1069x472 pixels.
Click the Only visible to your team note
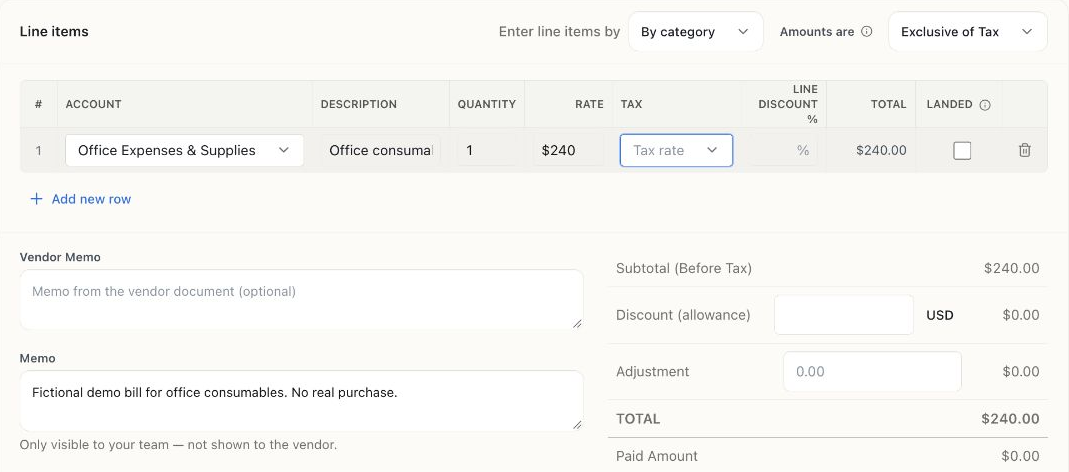coord(178,445)
